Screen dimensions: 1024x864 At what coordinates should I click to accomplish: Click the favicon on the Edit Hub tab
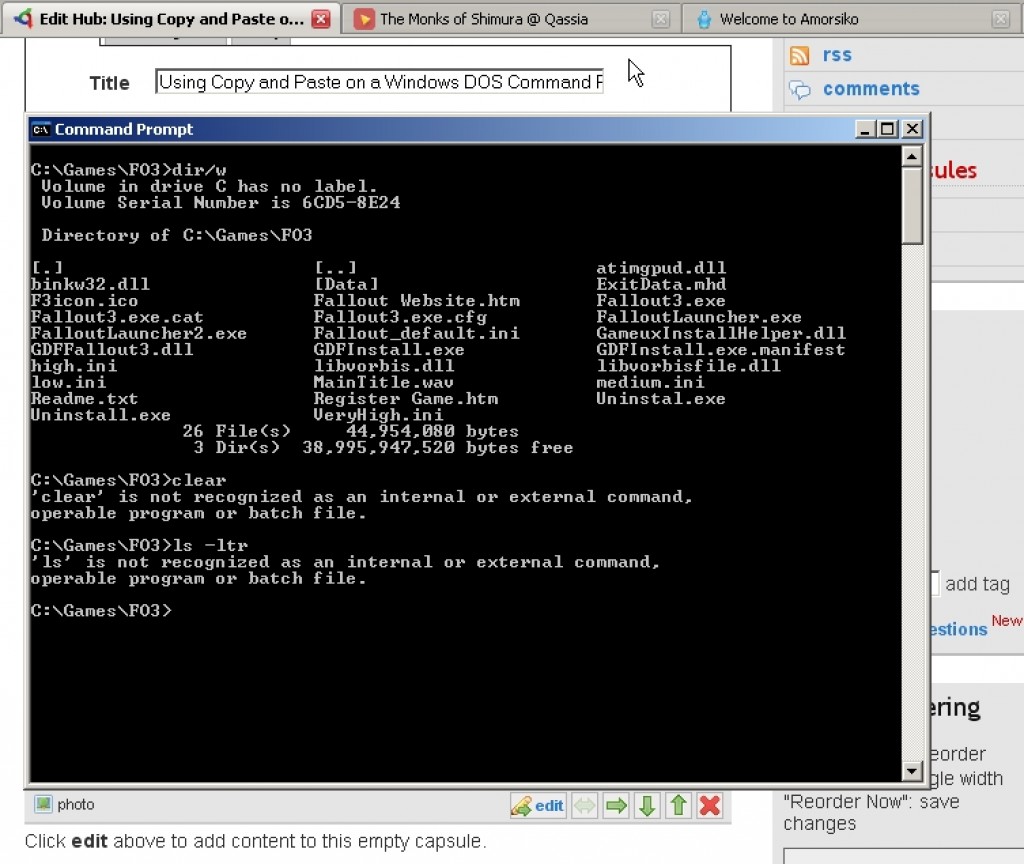(x=22, y=18)
